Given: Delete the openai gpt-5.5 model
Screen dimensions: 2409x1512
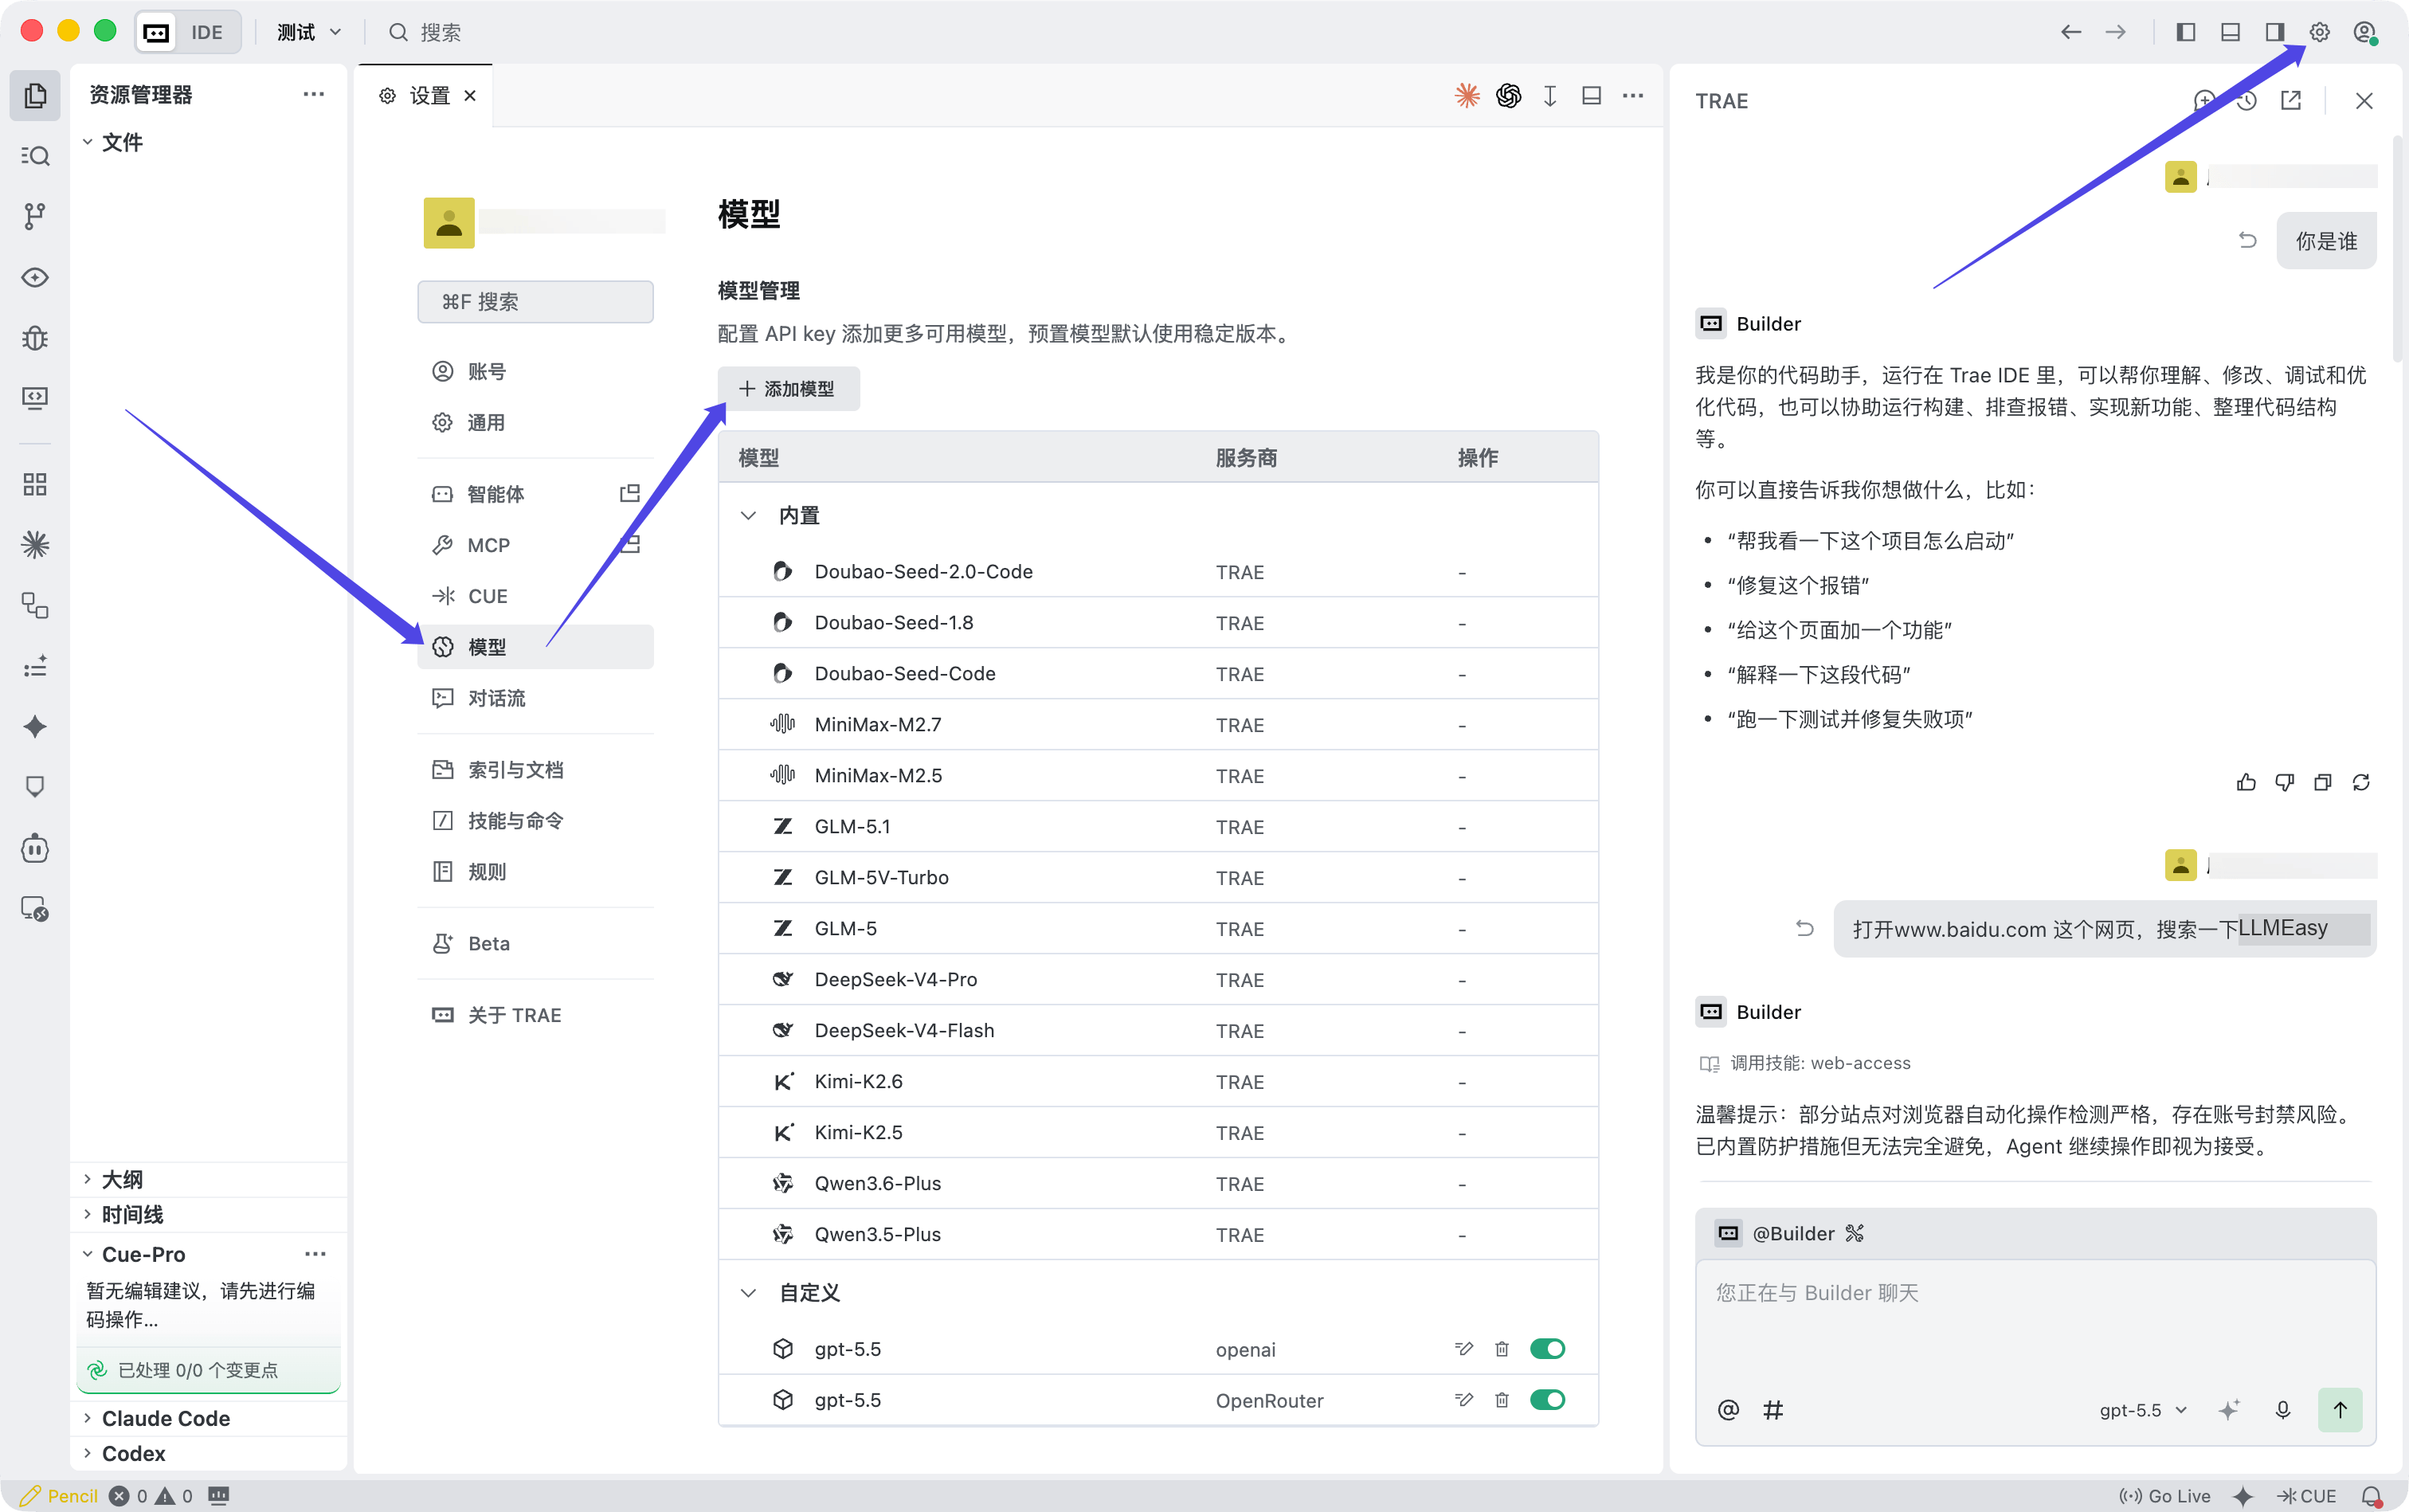Looking at the screenshot, I should click(x=1502, y=1349).
